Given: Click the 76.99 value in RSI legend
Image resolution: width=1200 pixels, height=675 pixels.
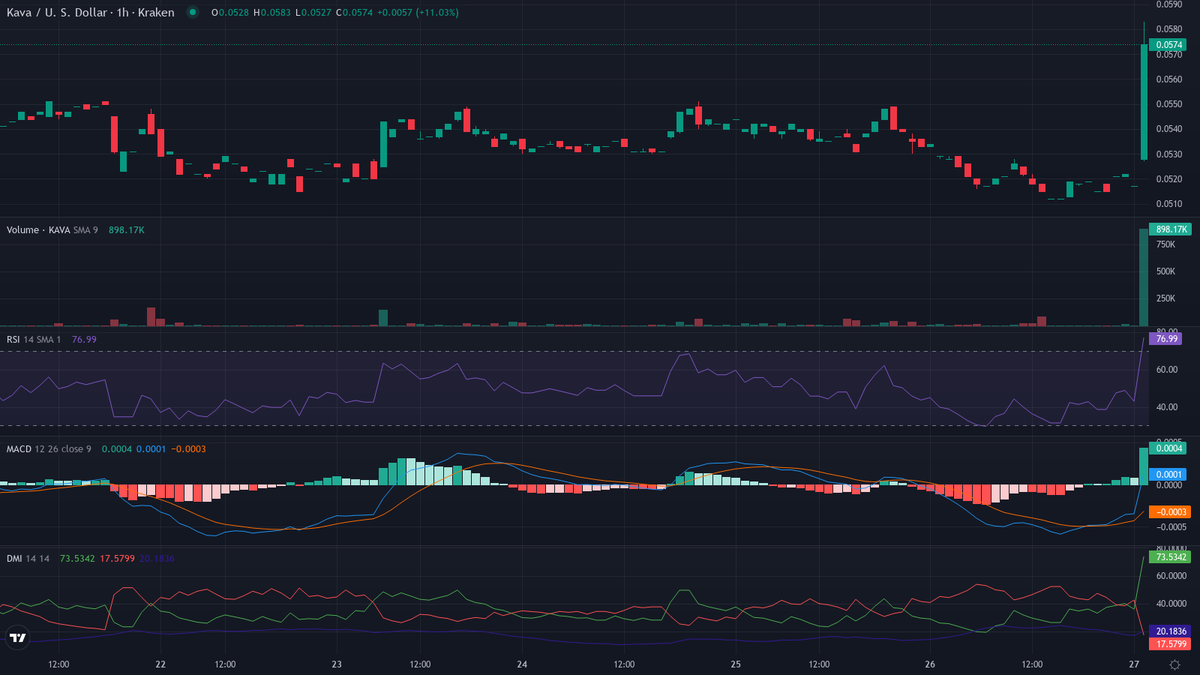Looking at the screenshot, I should tap(84, 340).
